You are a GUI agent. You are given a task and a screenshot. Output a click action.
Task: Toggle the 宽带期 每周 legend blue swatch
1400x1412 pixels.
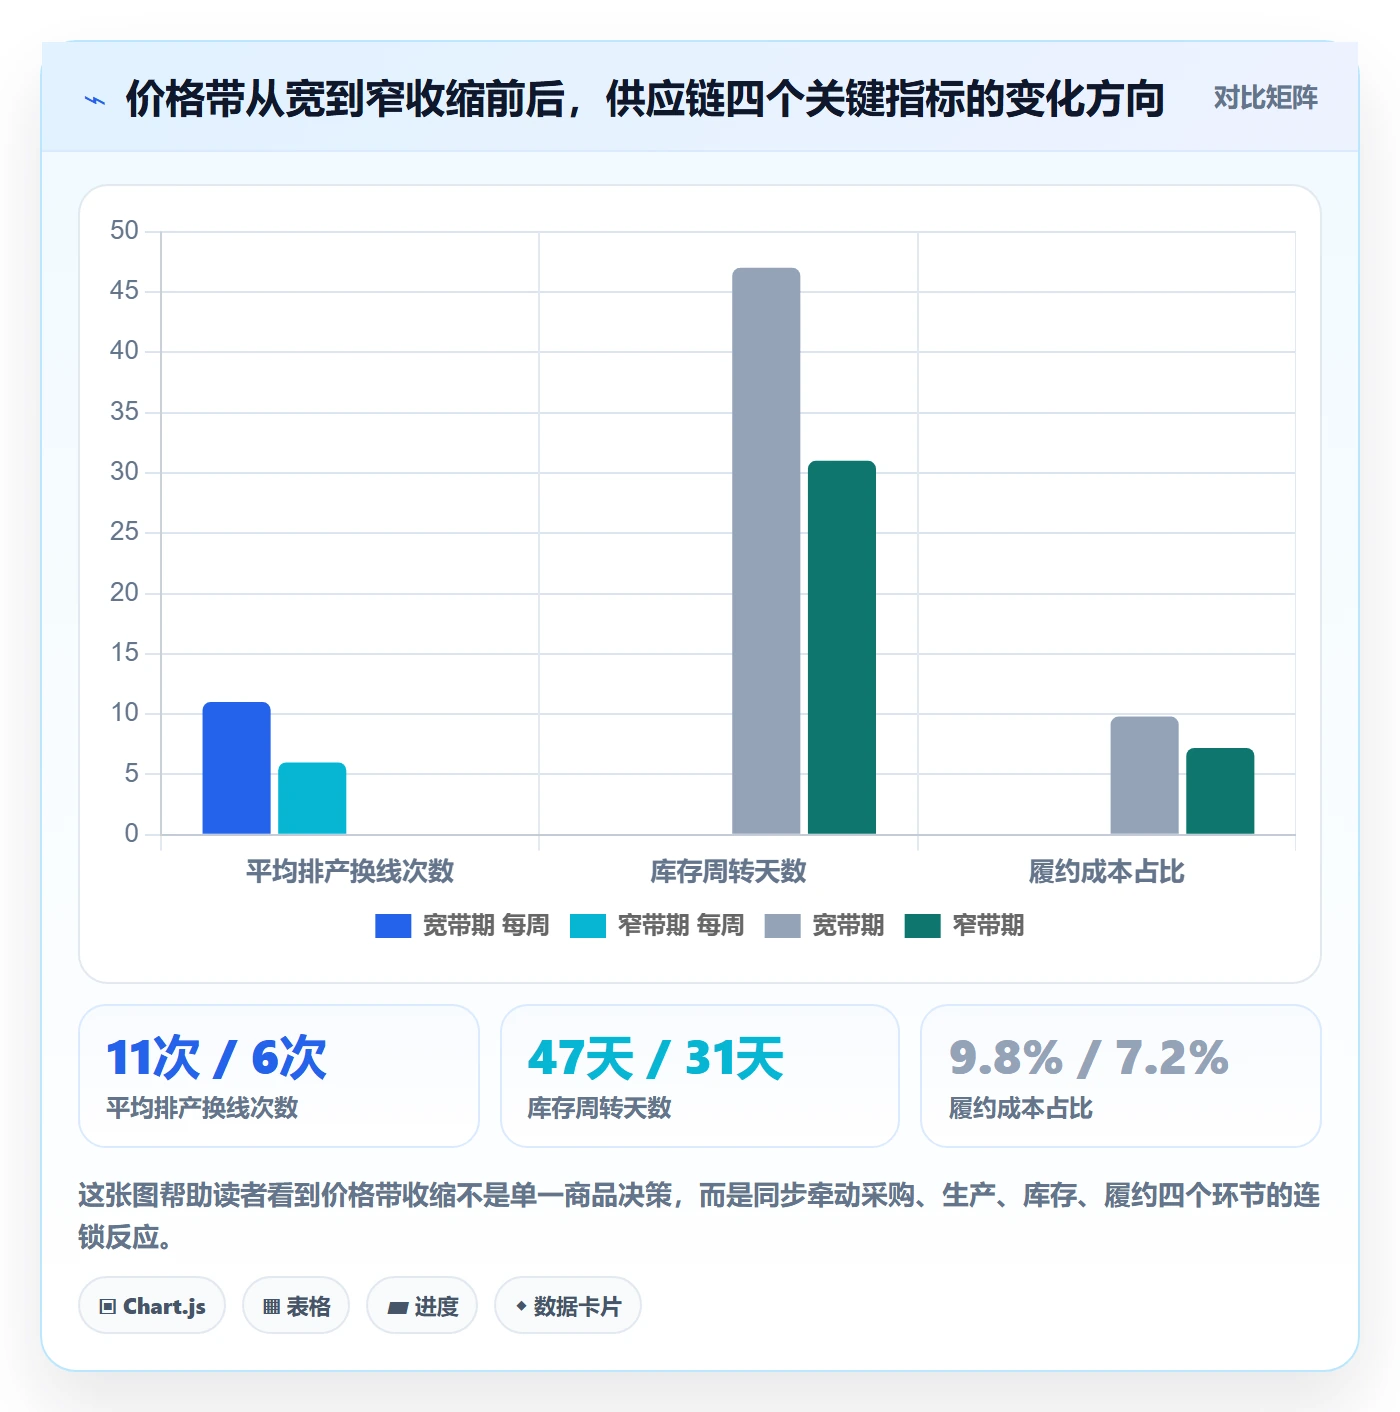click(x=393, y=926)
